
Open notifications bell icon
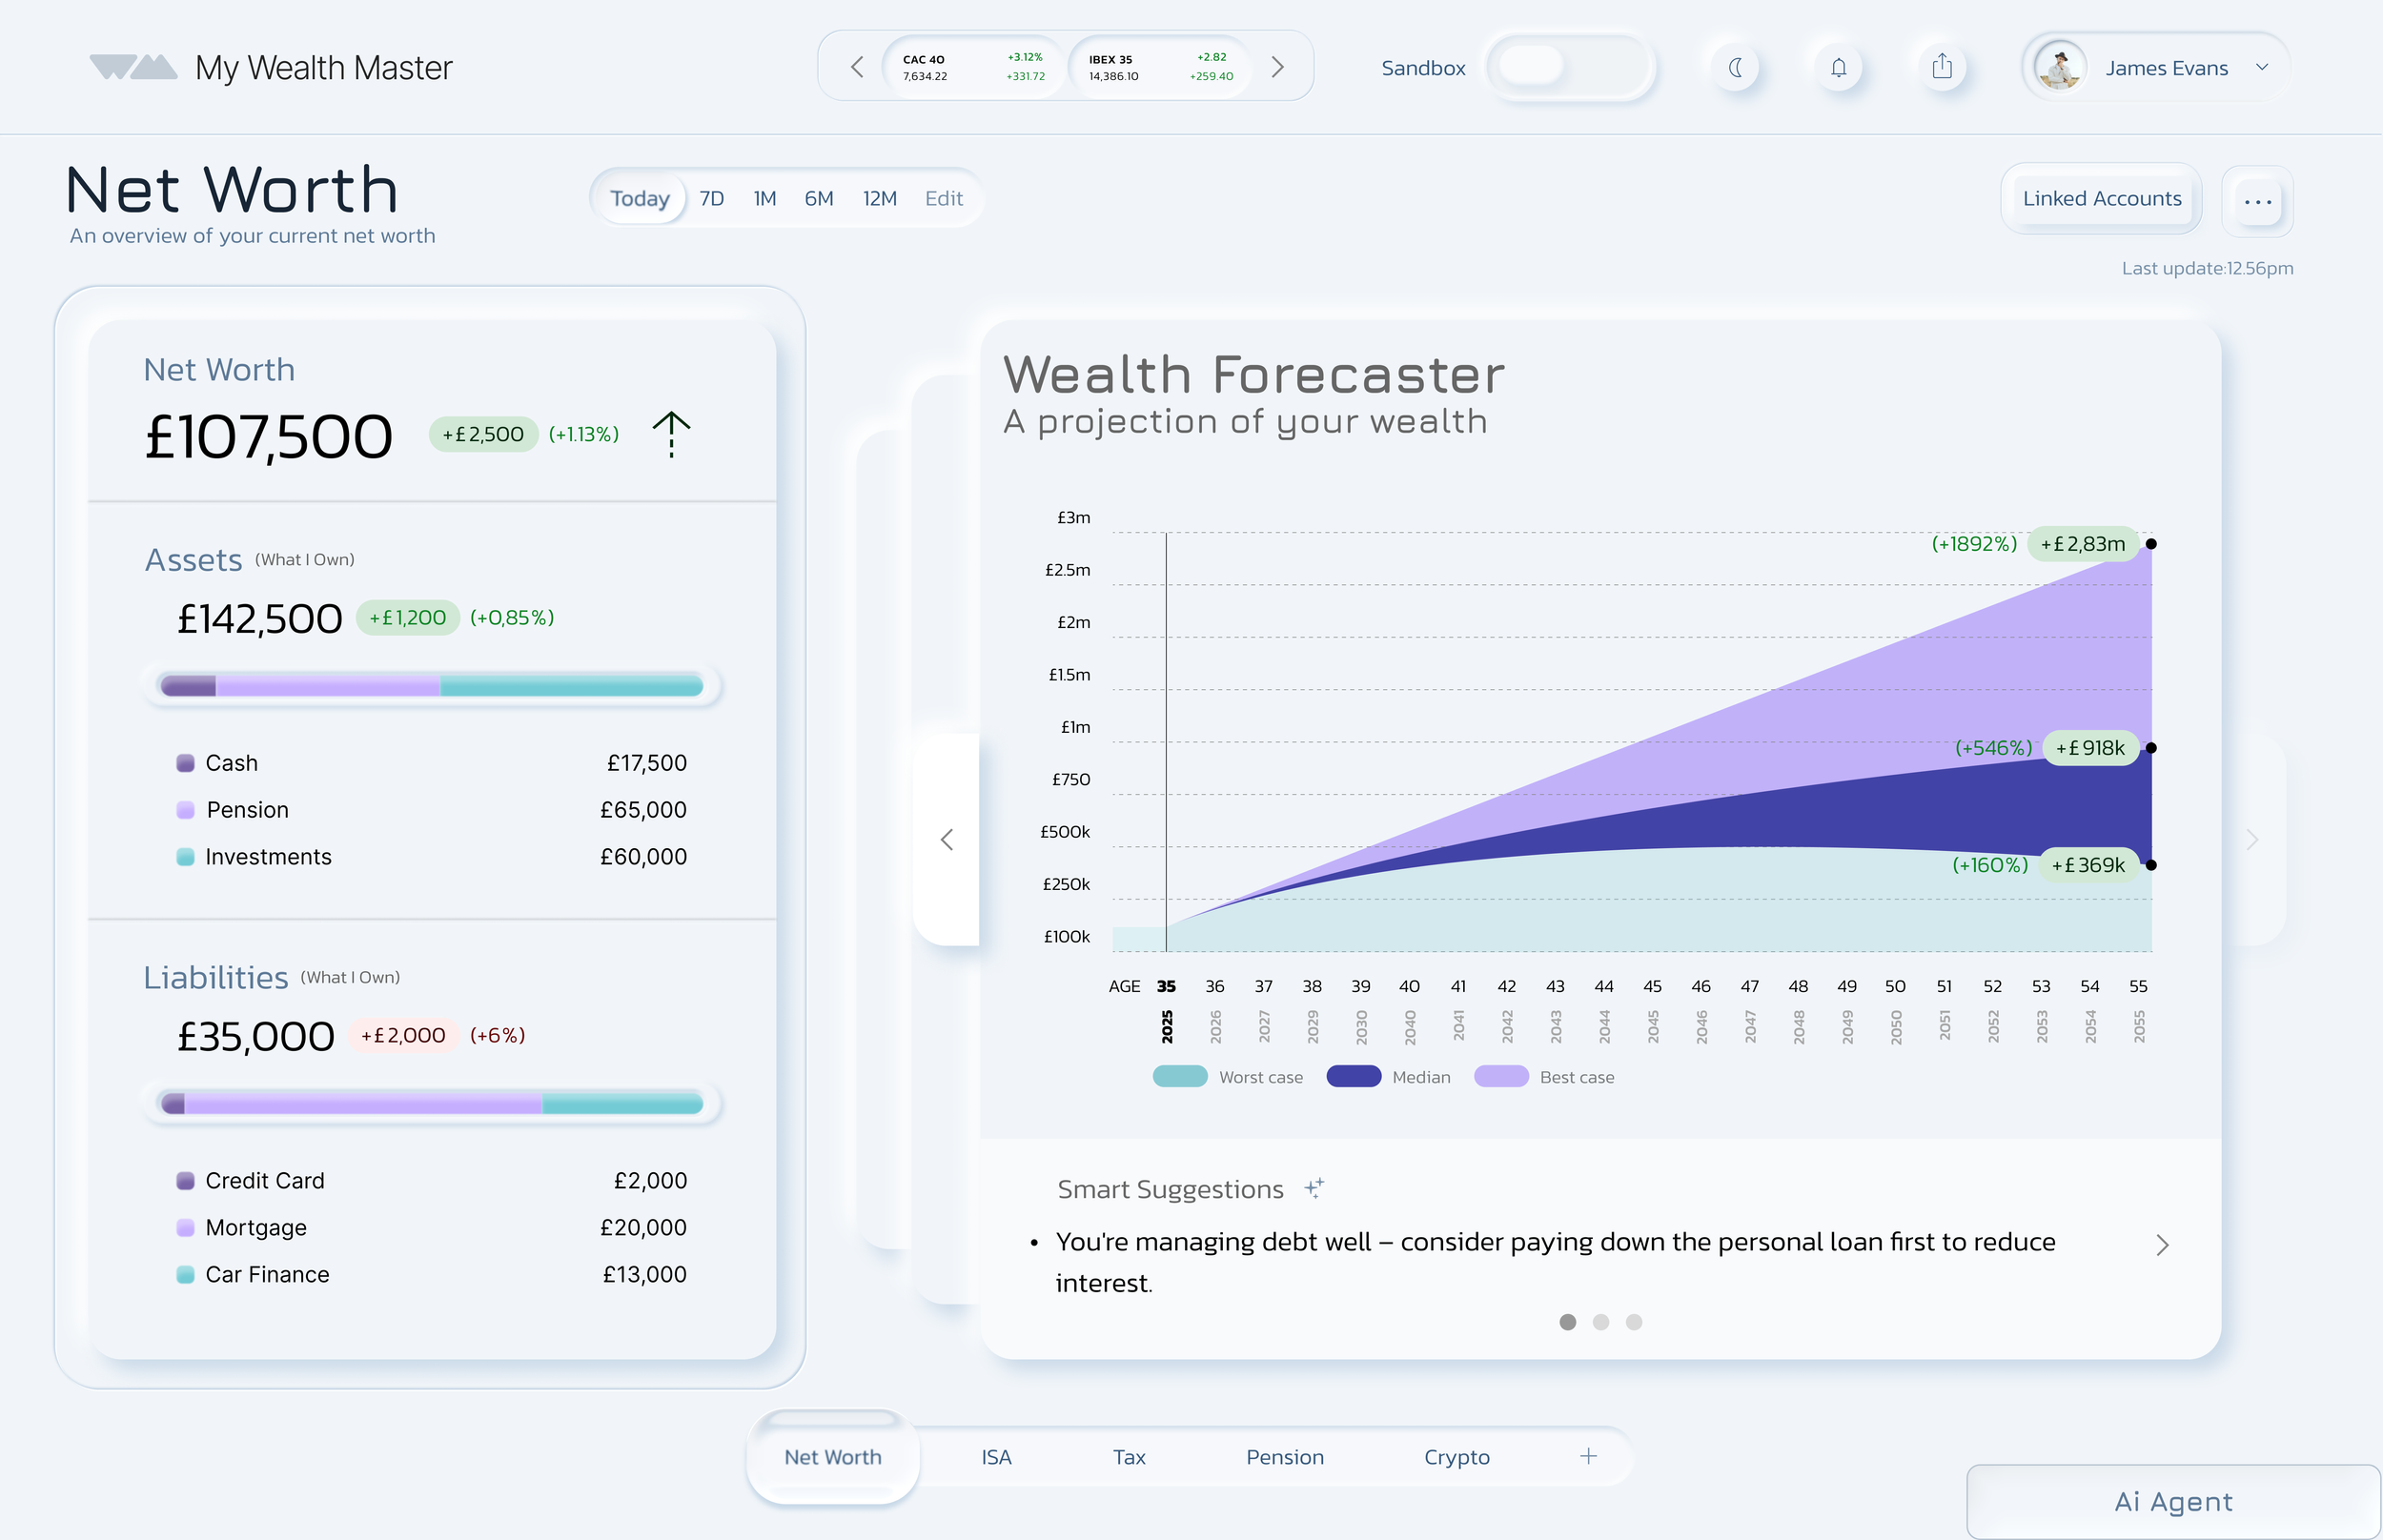click(1838, 67)
